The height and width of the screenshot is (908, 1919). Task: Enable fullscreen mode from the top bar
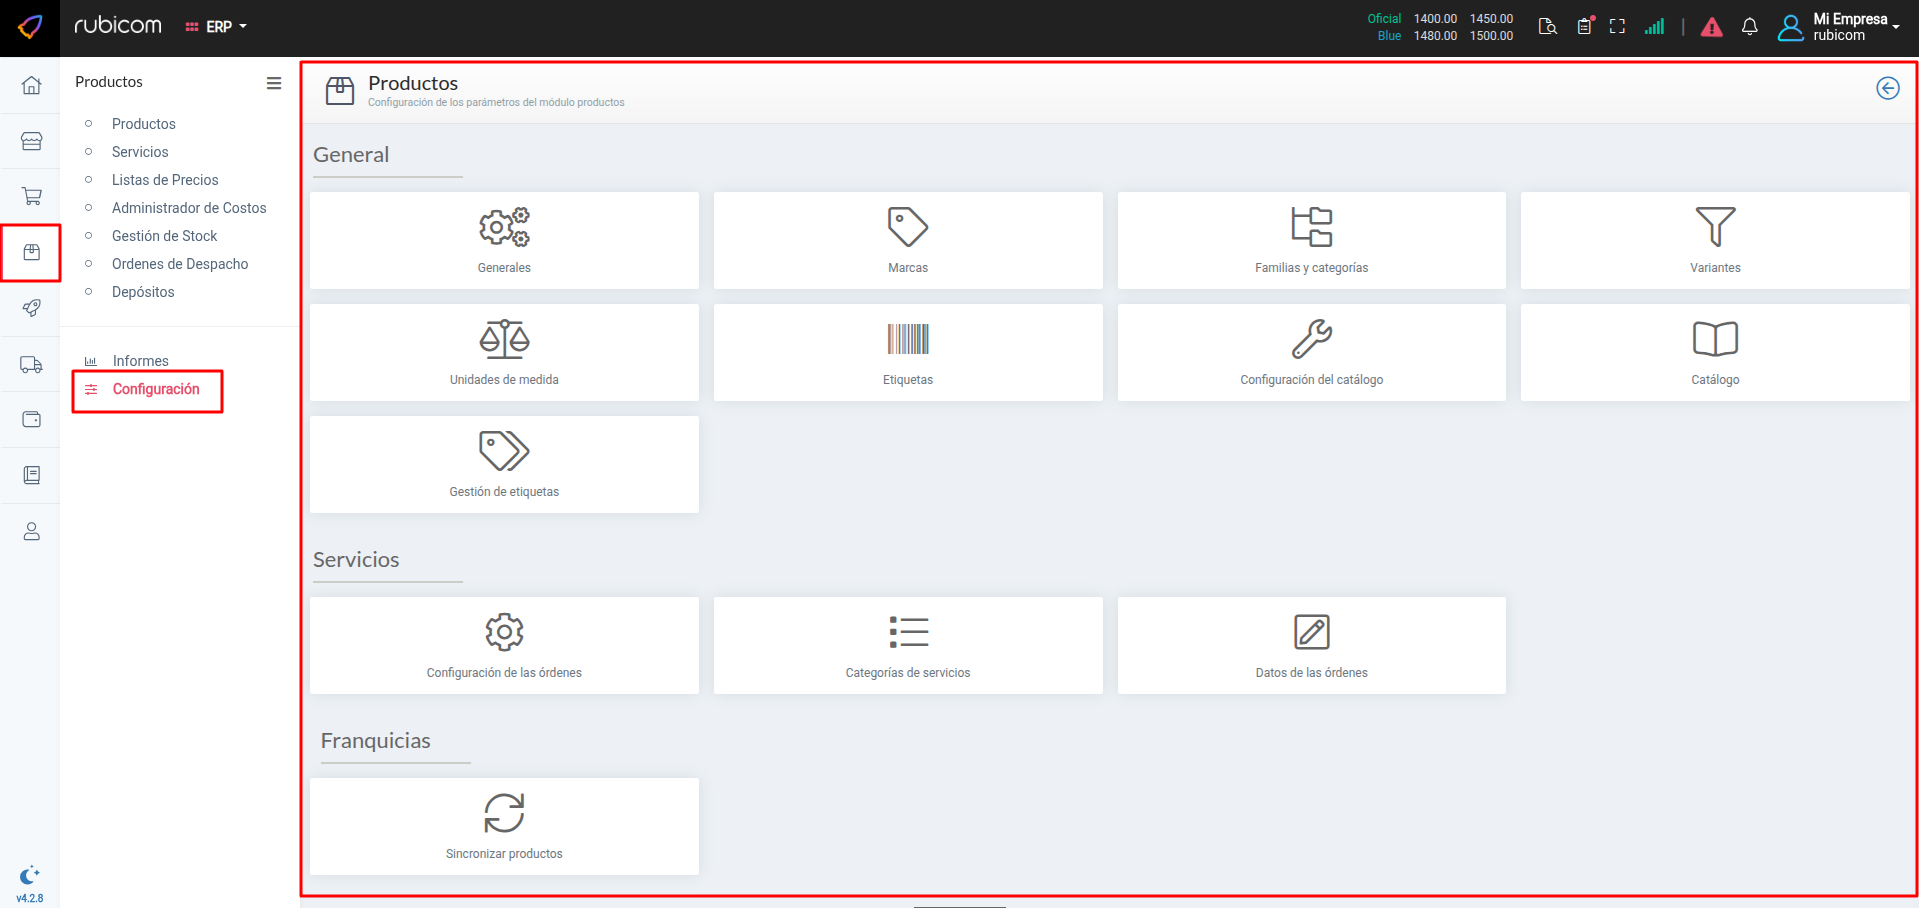click(x=1617, y=27)
